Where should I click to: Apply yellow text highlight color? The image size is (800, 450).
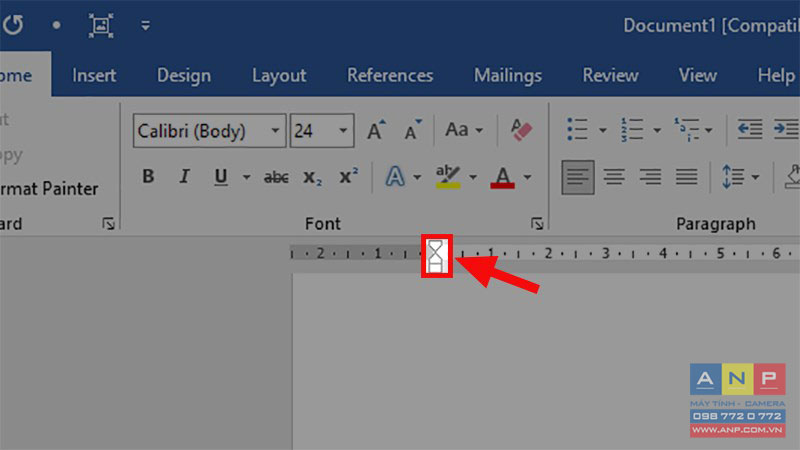(x=448, y=177)
